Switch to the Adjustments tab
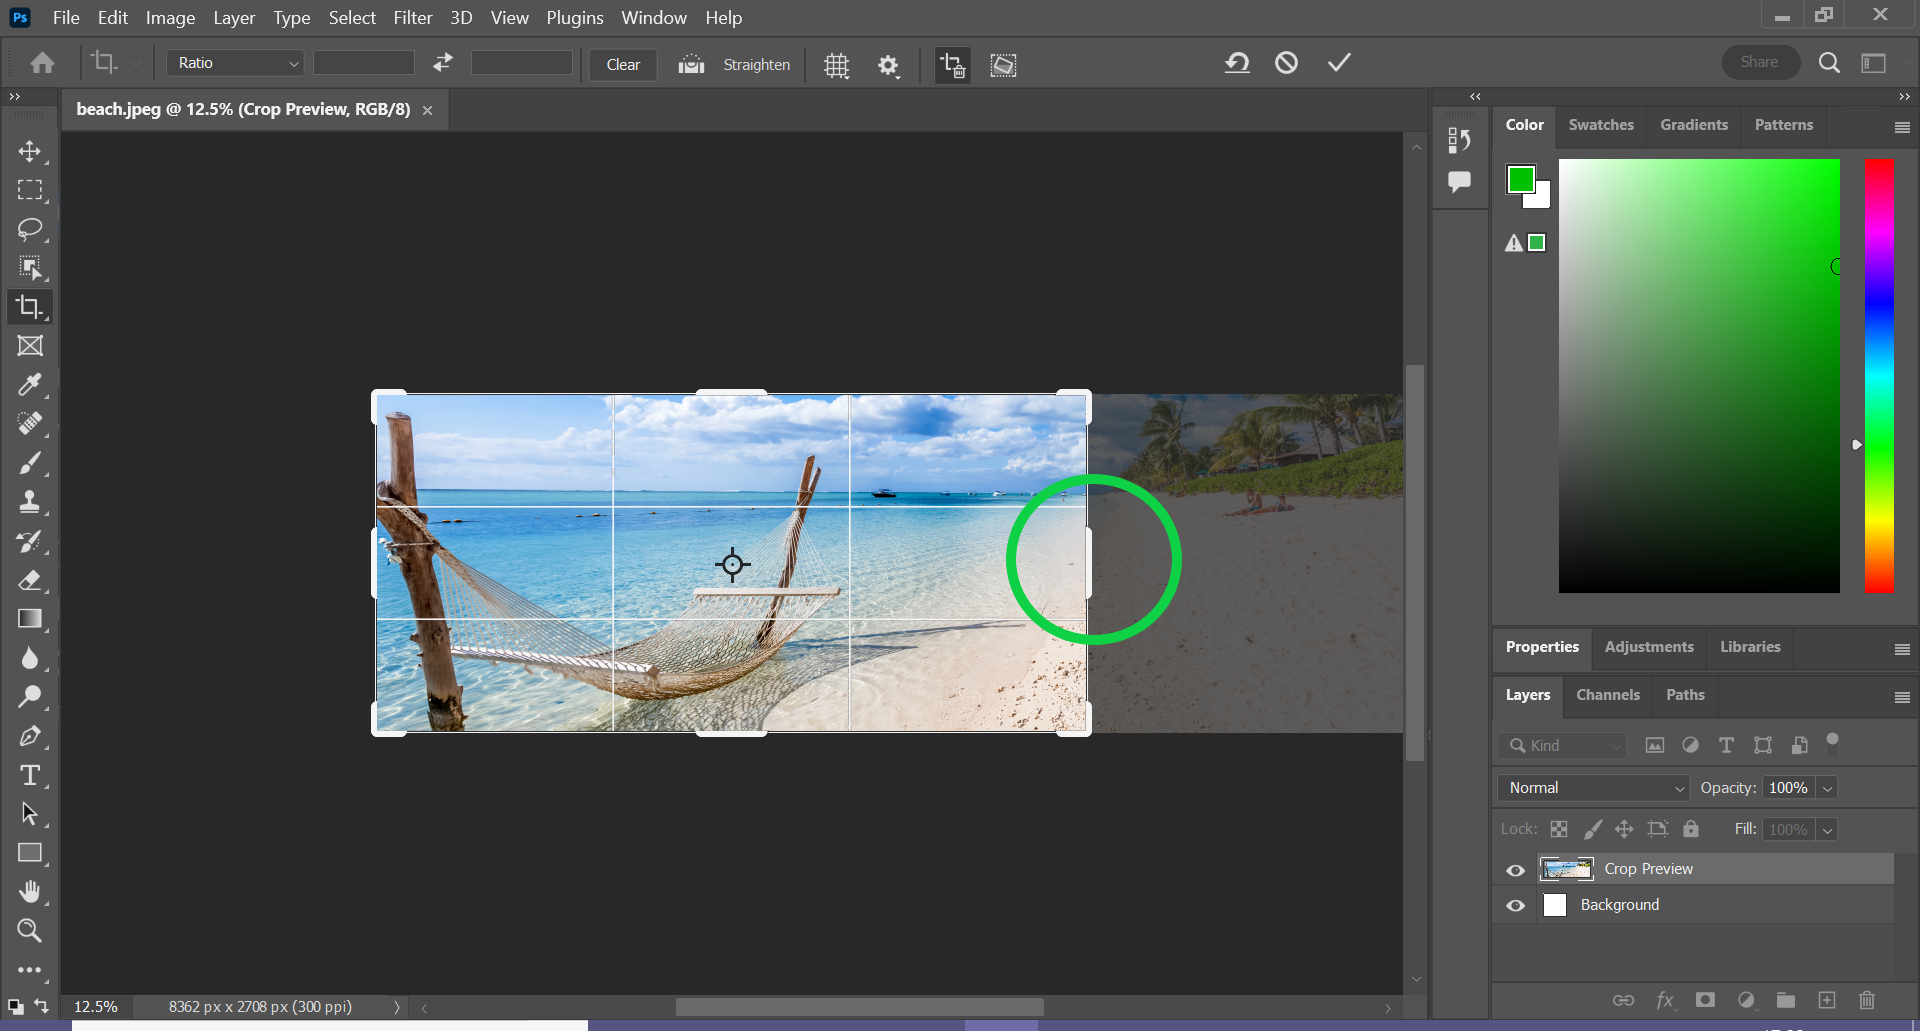This screenshot has height=1031, width=1920. 1649,647
